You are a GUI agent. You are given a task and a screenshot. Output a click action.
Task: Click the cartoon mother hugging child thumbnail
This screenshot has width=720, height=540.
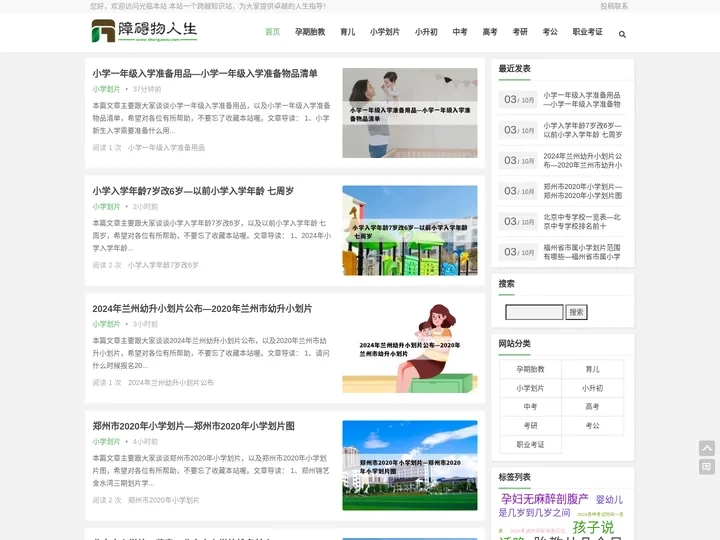click(410, 348)
